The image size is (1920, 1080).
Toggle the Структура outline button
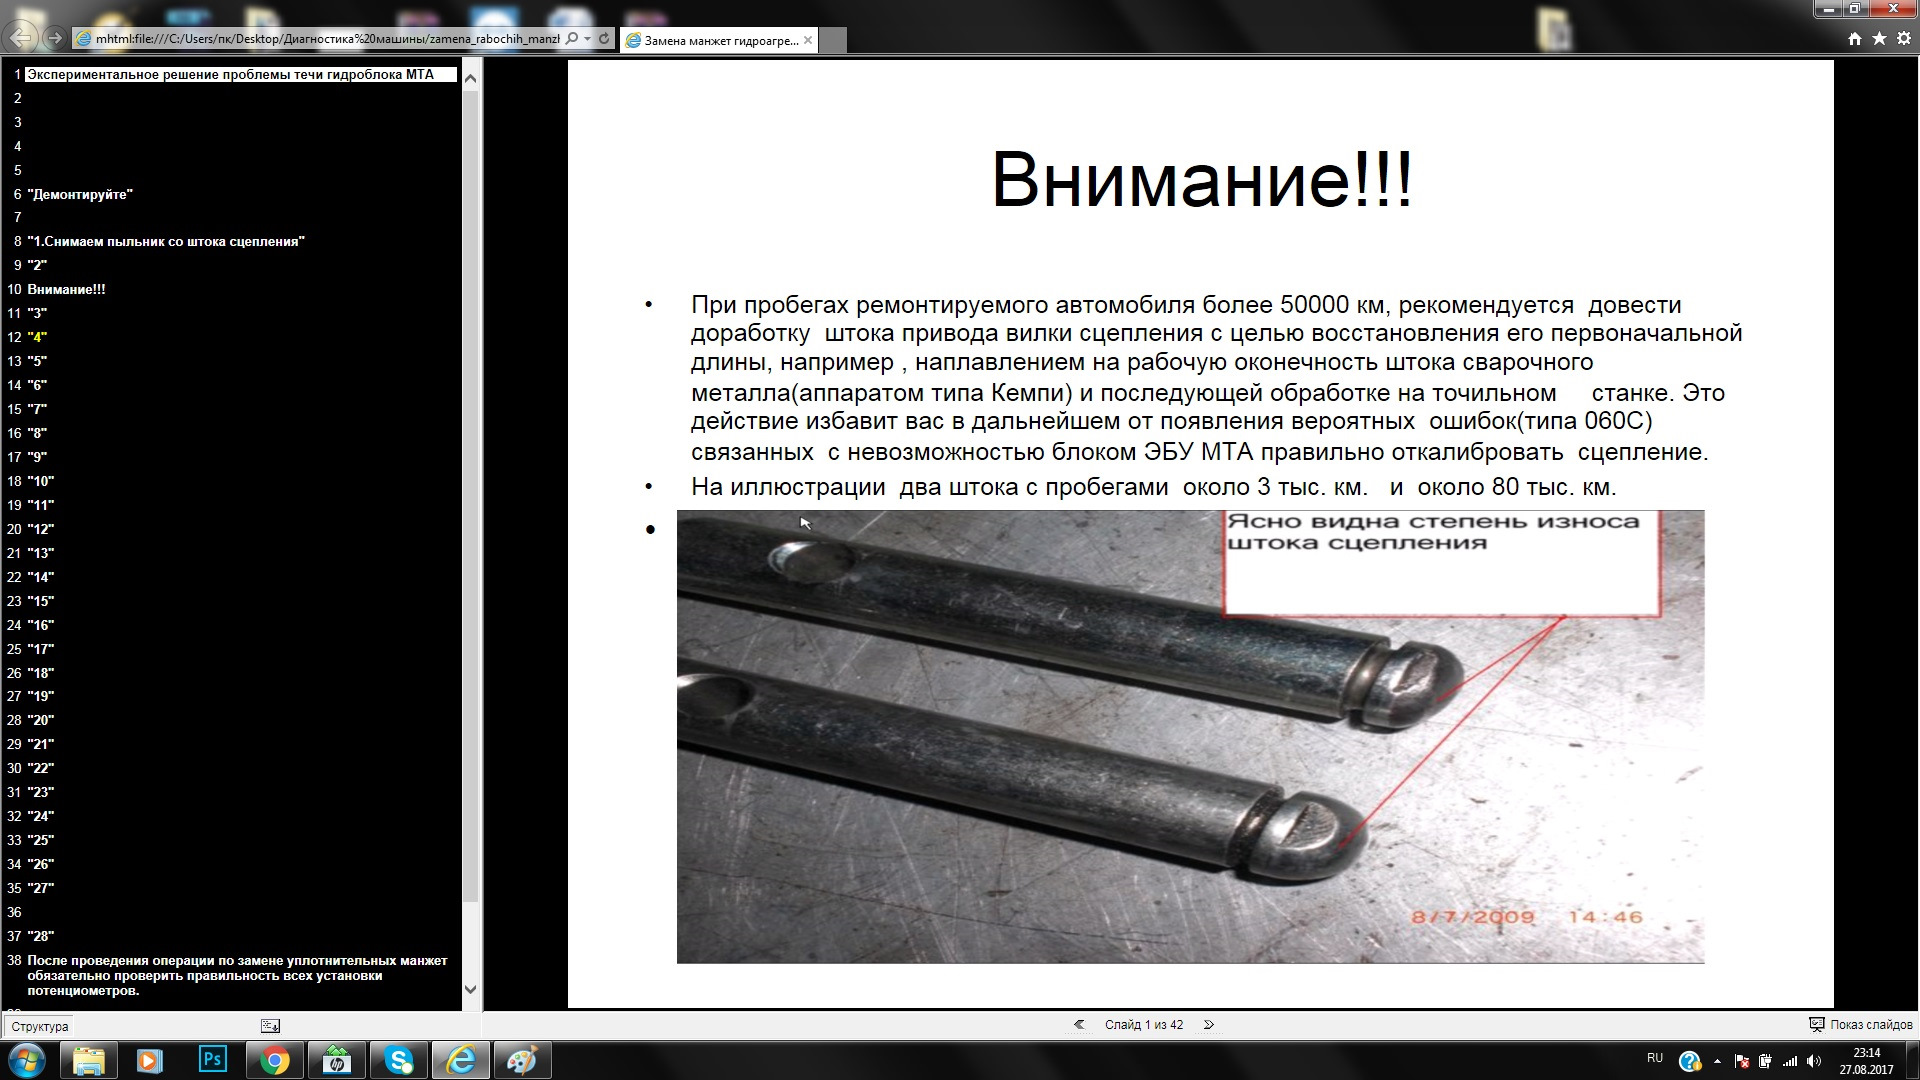(40, 1026)
